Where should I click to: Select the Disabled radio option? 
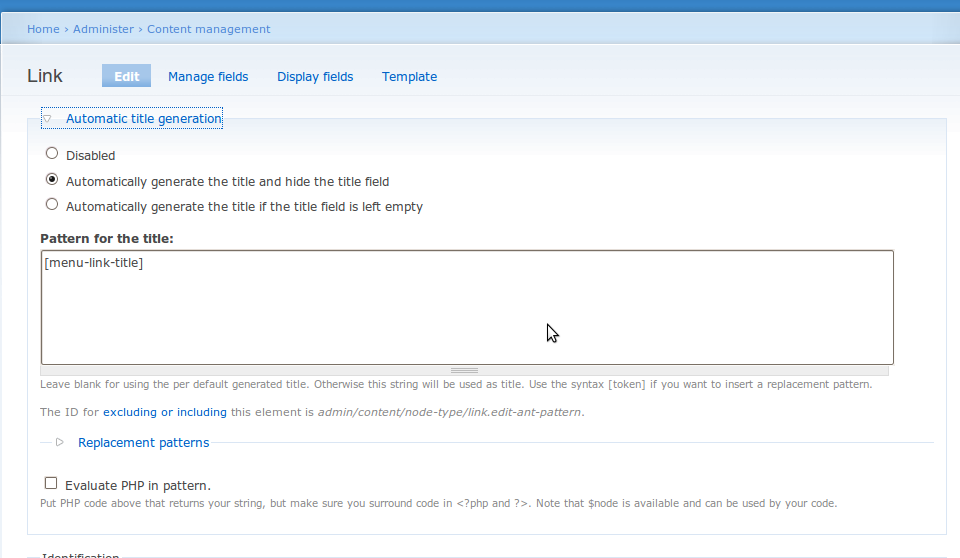coord(52,153)
